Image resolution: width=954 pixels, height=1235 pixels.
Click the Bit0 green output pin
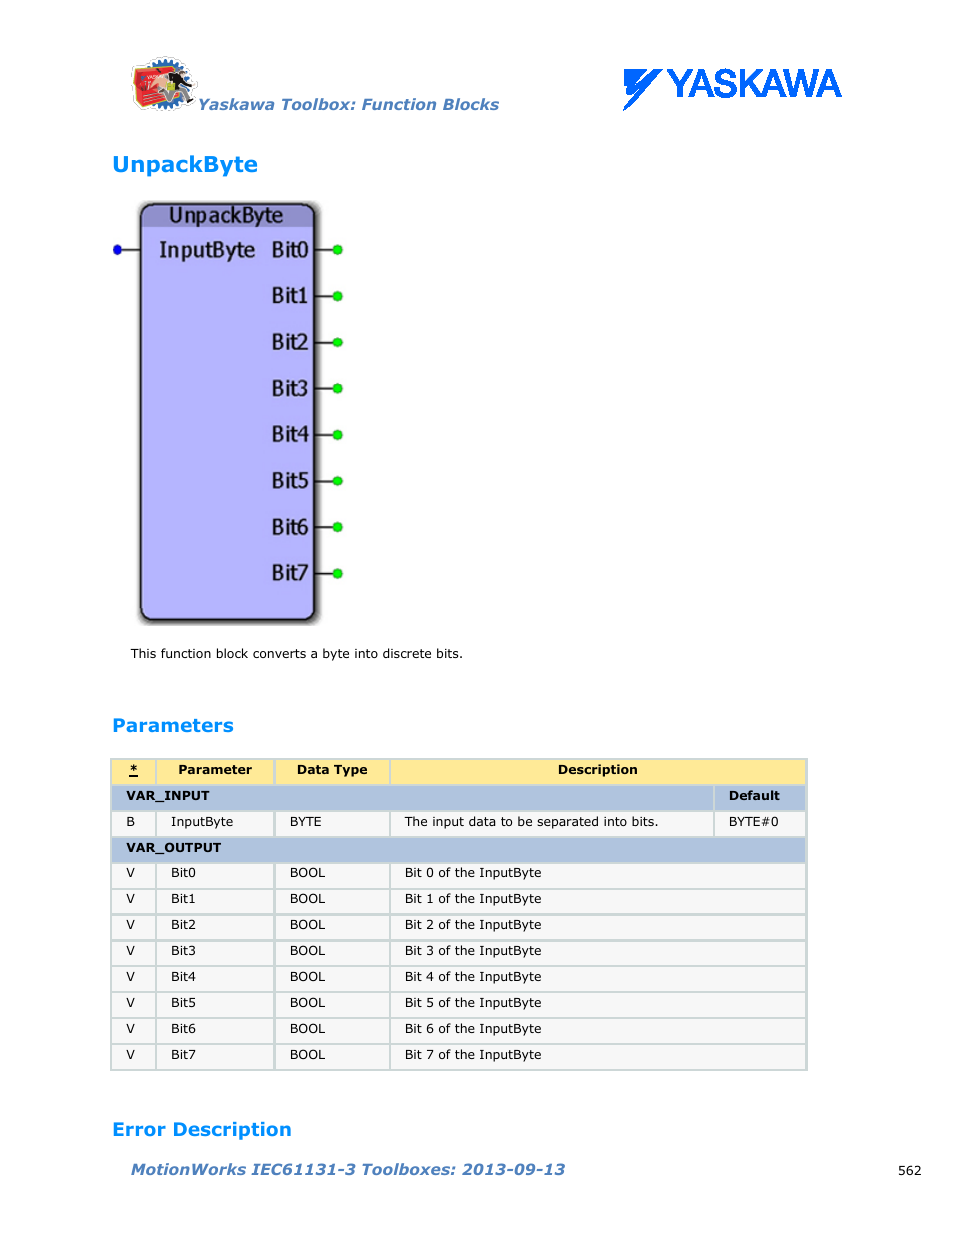pos(338,250)
